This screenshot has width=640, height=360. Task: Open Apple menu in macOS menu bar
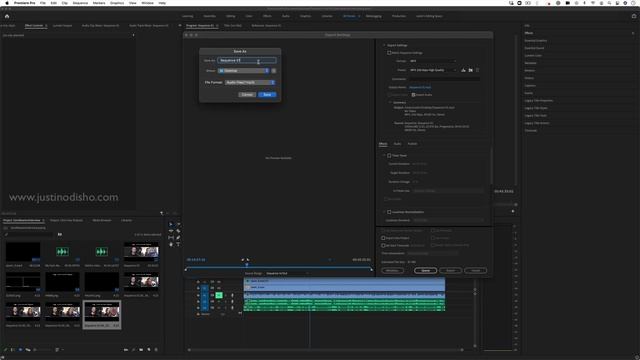pyautogui.click(x=7, y=3)
